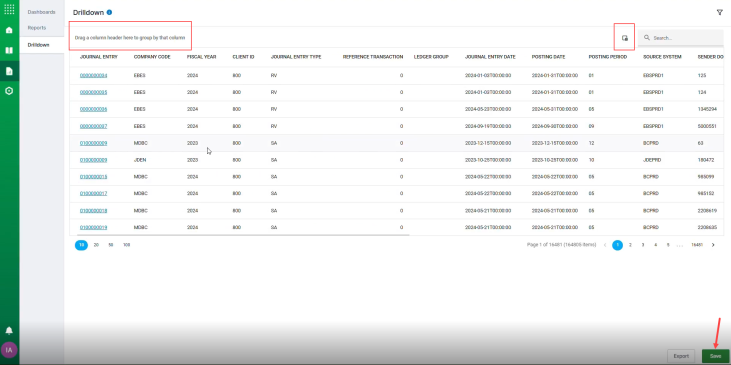Sort by Journal Entry Date column header
The height and width of the screenshot is (365, 731).
[490, 57]
